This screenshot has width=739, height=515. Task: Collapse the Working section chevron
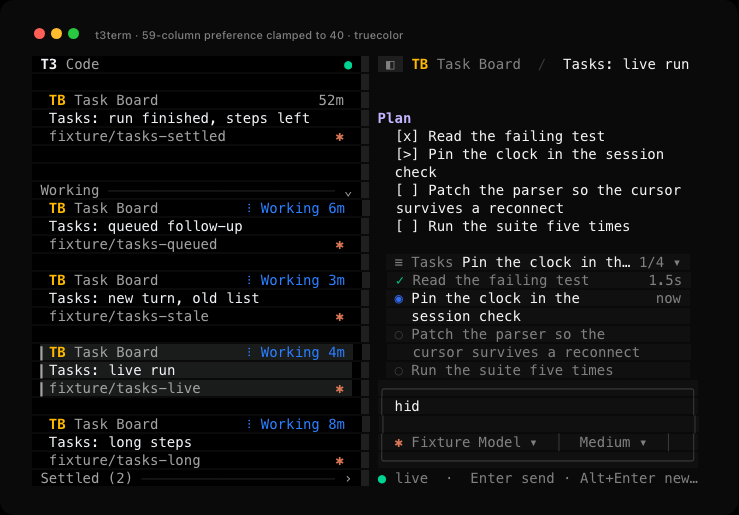[x=348, y=193]
